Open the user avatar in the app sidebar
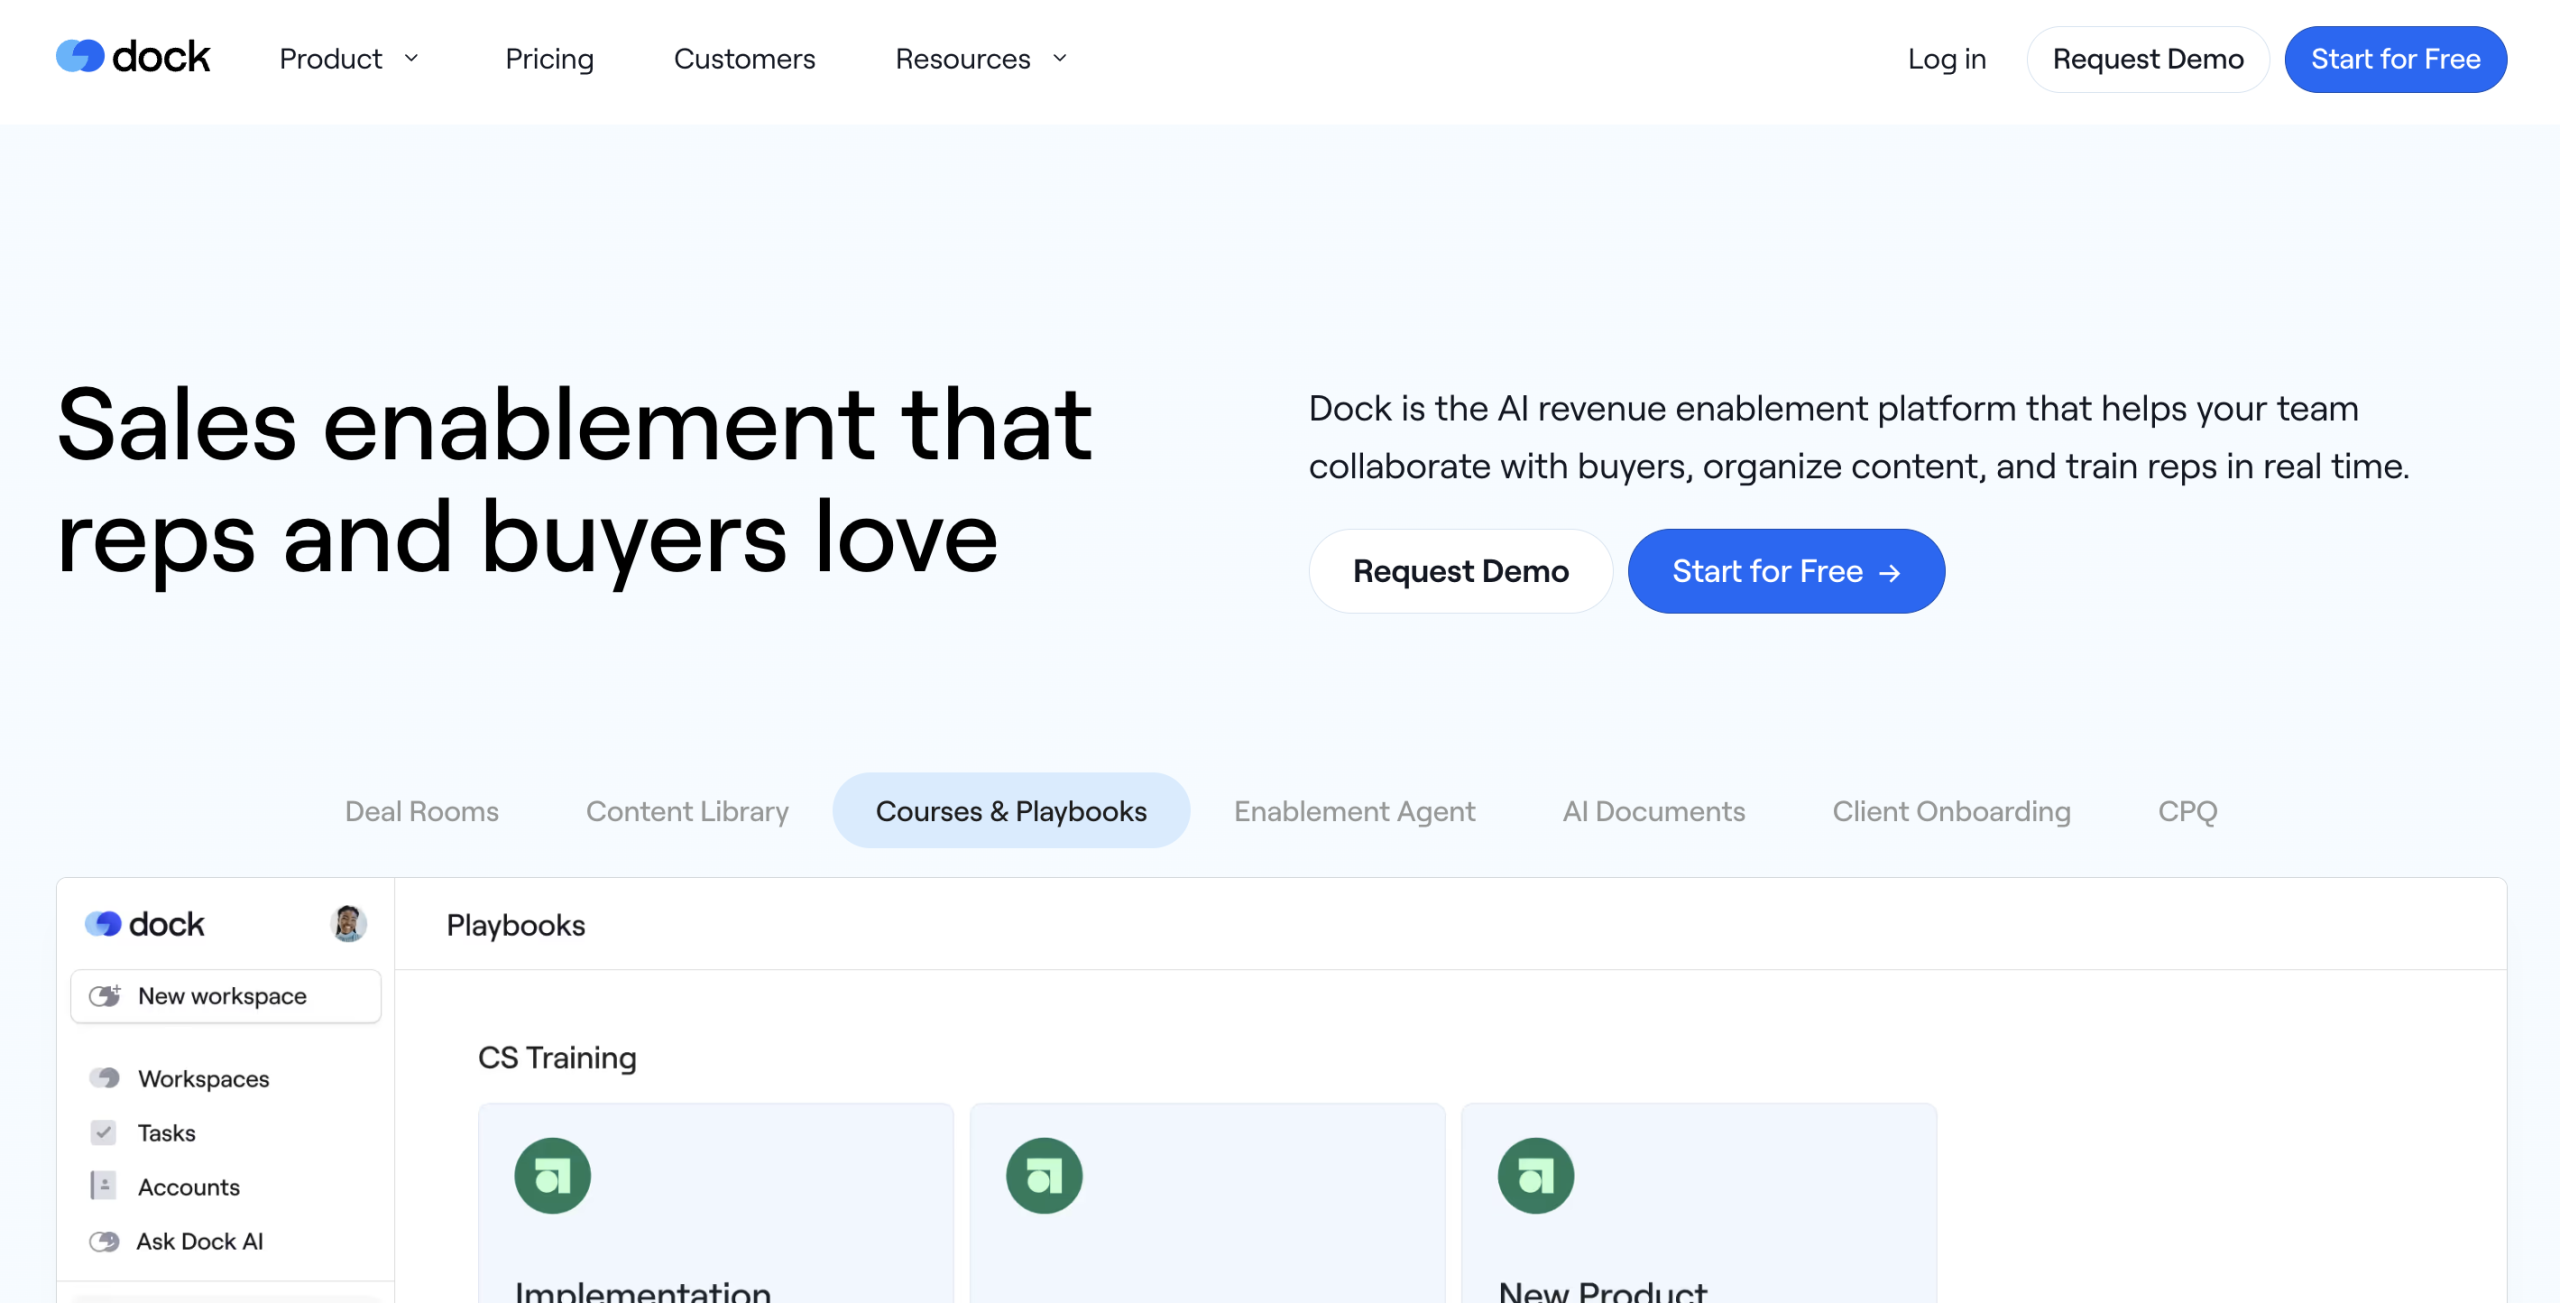This screenshot has width=2560, height=1303. 348,923
